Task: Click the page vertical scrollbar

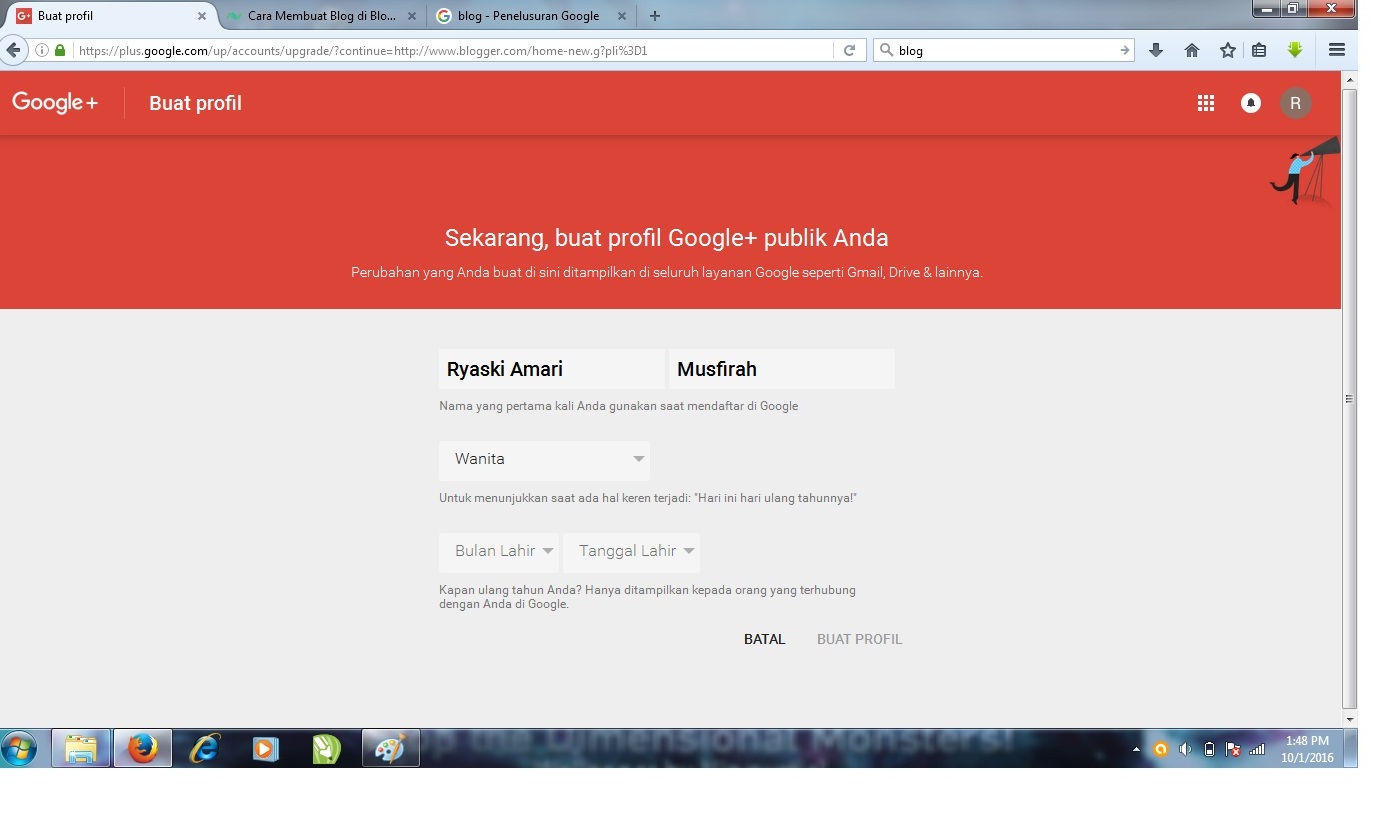Action: (x=1349, y=398)
